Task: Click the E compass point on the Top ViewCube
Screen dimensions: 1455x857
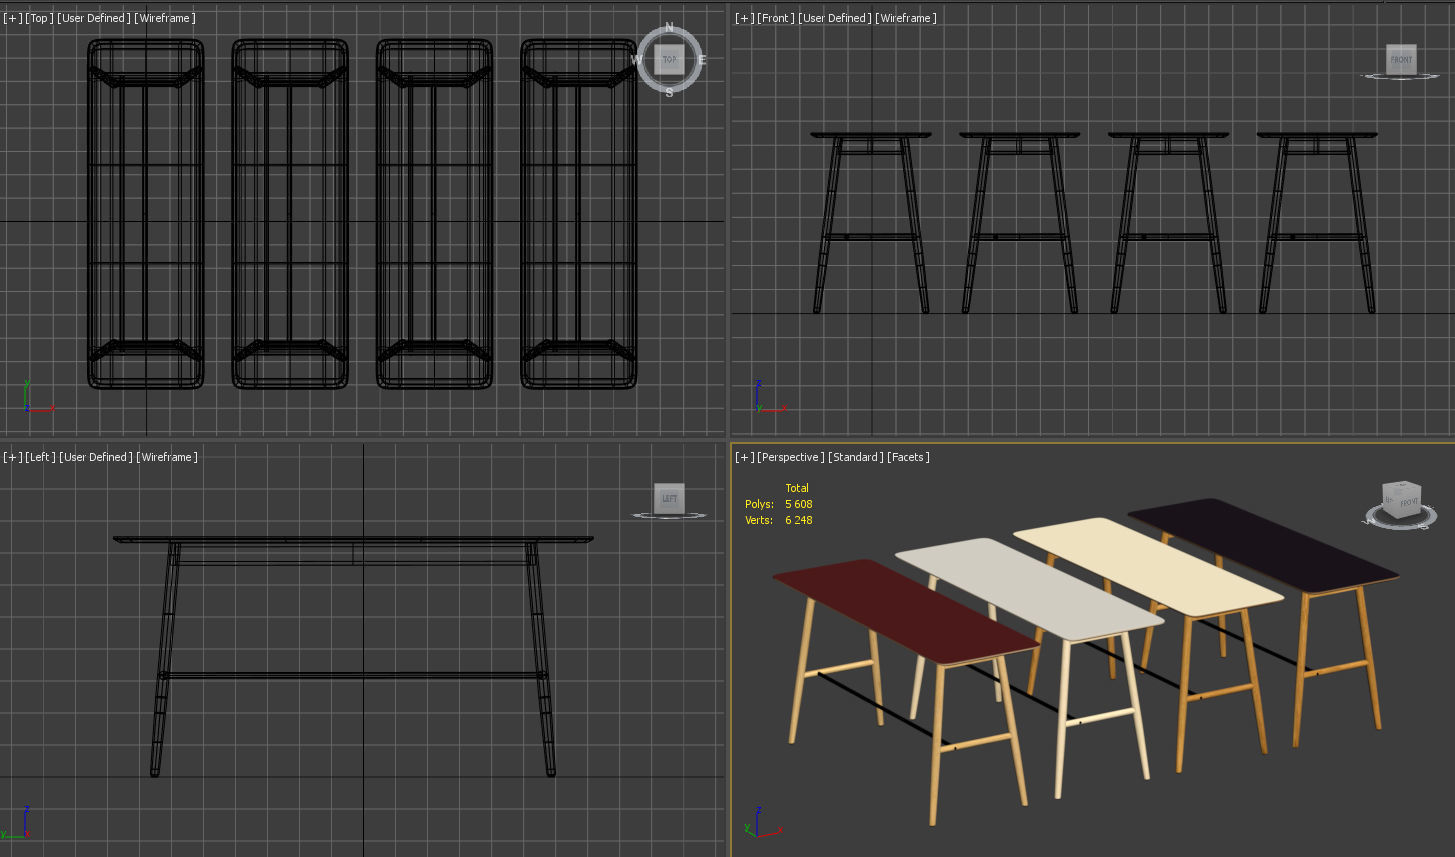Action: click(702, 60)
